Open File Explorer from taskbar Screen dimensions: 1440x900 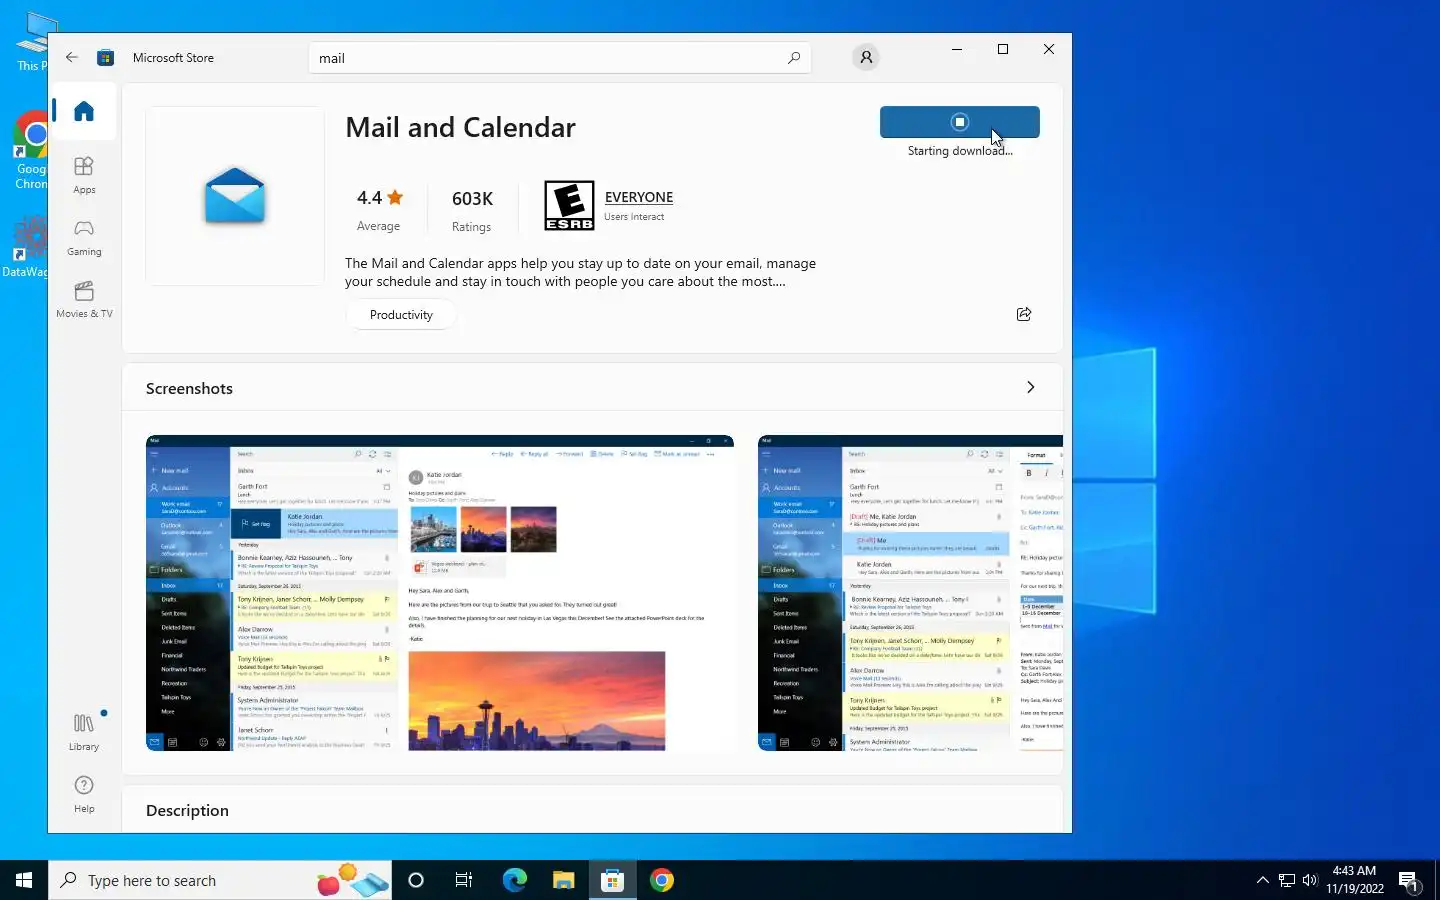coord(563,880)
